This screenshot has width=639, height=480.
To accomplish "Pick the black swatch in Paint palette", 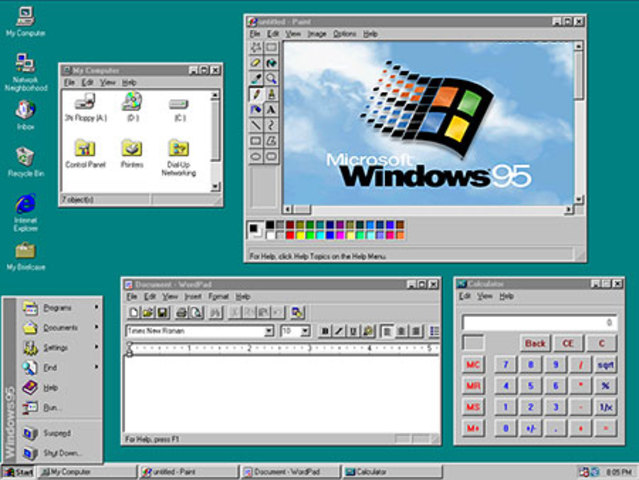I will (270, 225).
